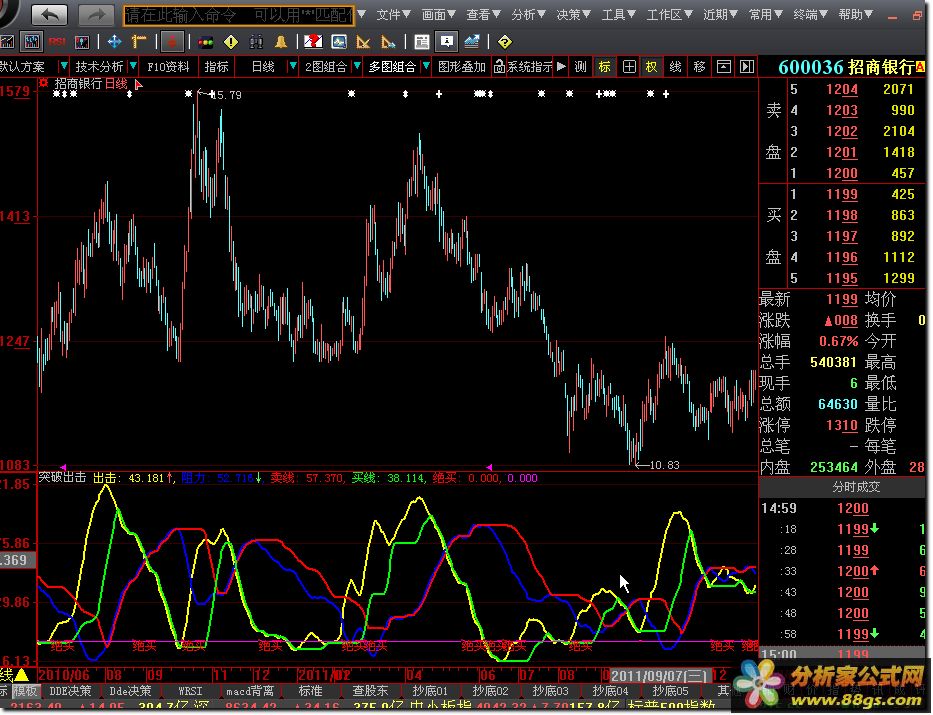Toggle the 测 measure button

point(581,67)
